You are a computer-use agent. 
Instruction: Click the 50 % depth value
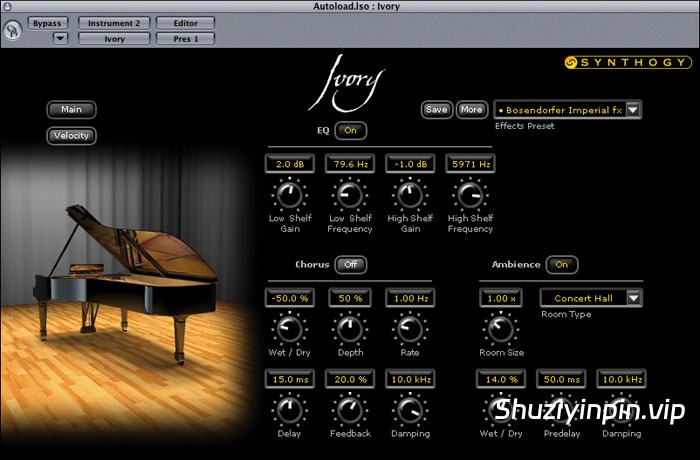coord(350,298)
